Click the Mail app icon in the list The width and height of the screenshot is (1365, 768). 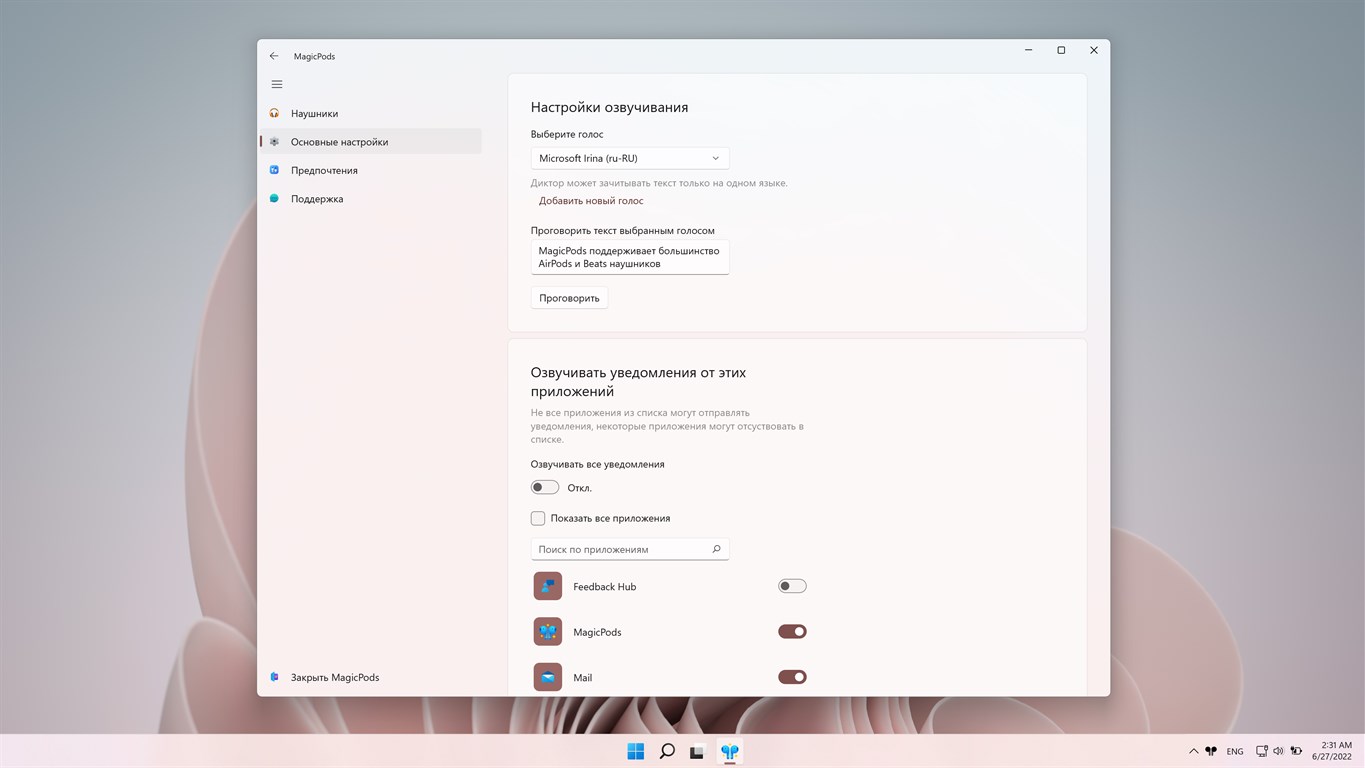click(548, 677)
